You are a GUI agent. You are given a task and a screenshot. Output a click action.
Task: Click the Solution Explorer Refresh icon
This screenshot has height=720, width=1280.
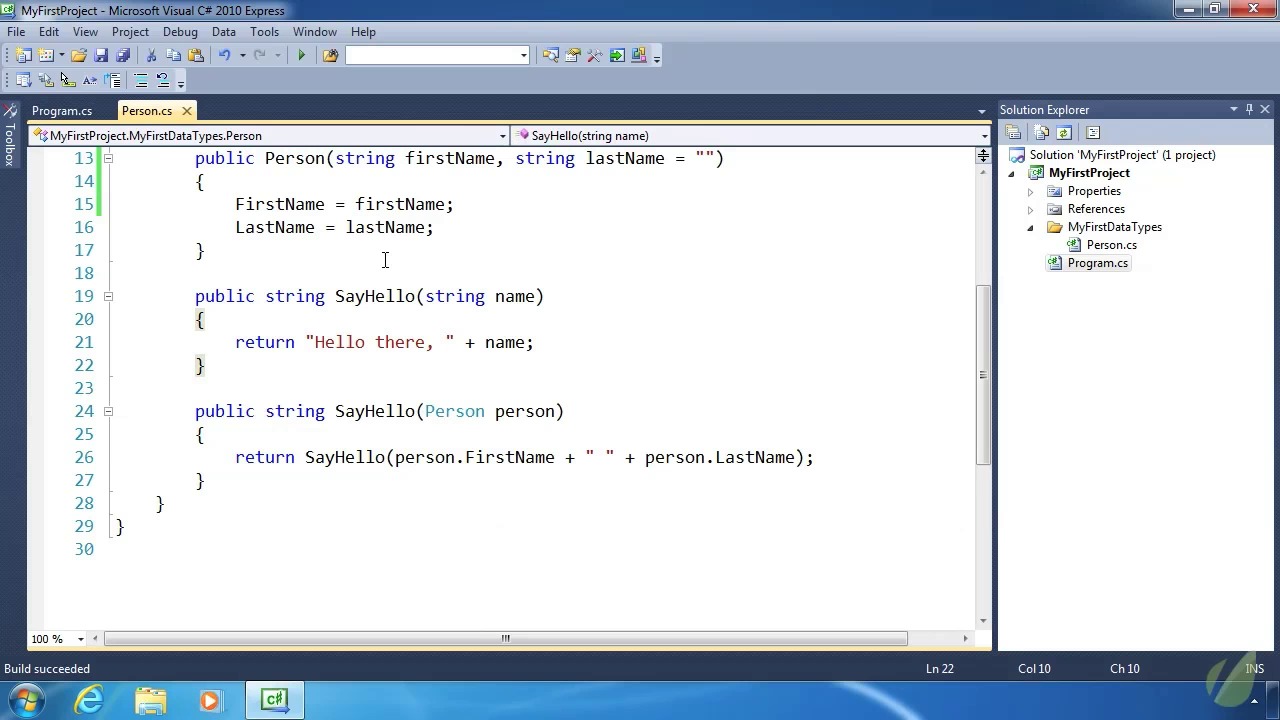coord(1064,133)
